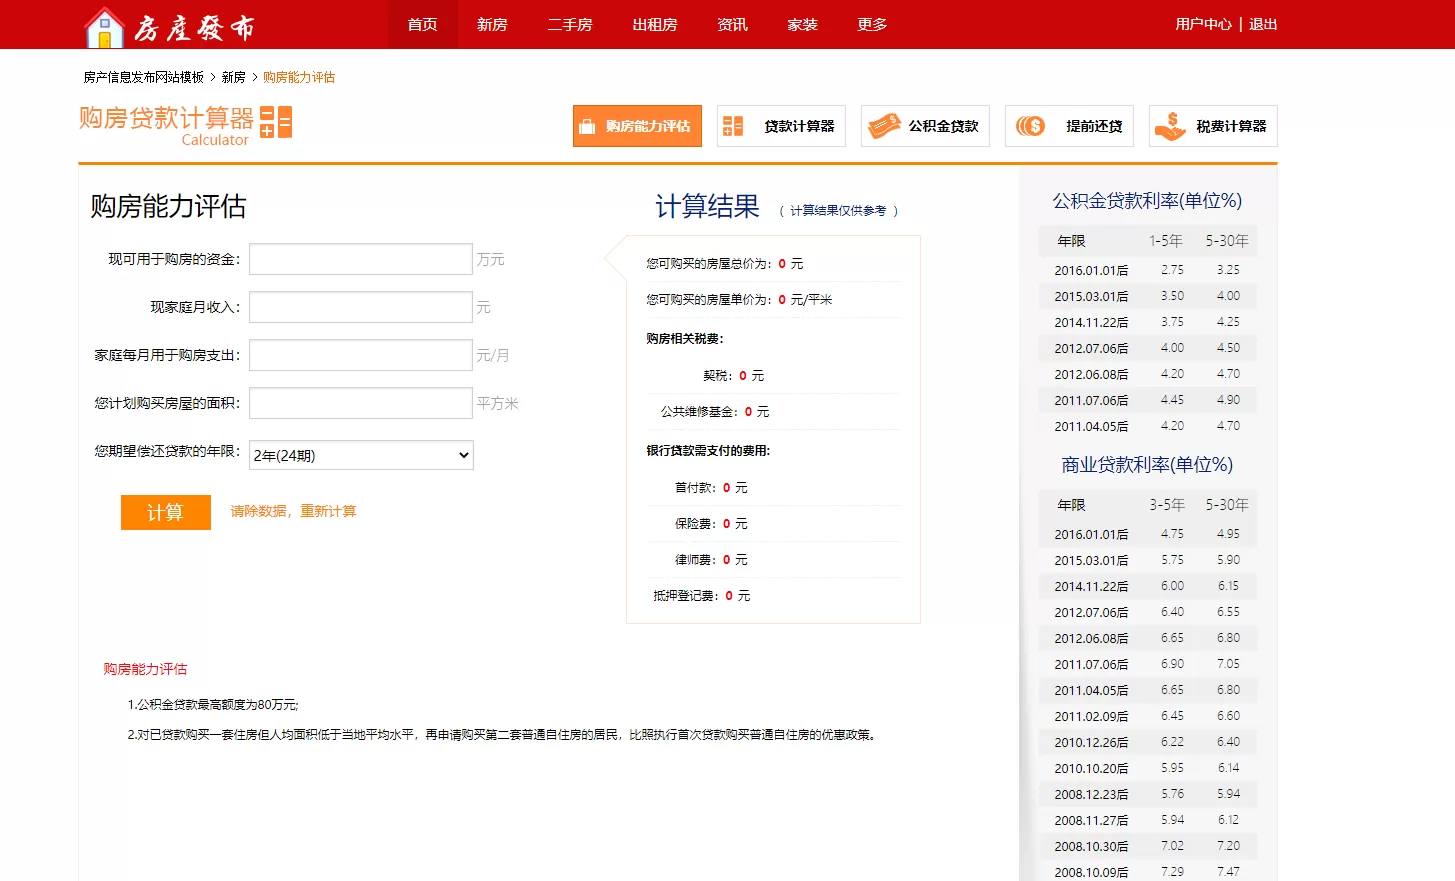The image size is (1455, 881).
Task: Click the orange calculator icon beside title
Action: [275, 122]
